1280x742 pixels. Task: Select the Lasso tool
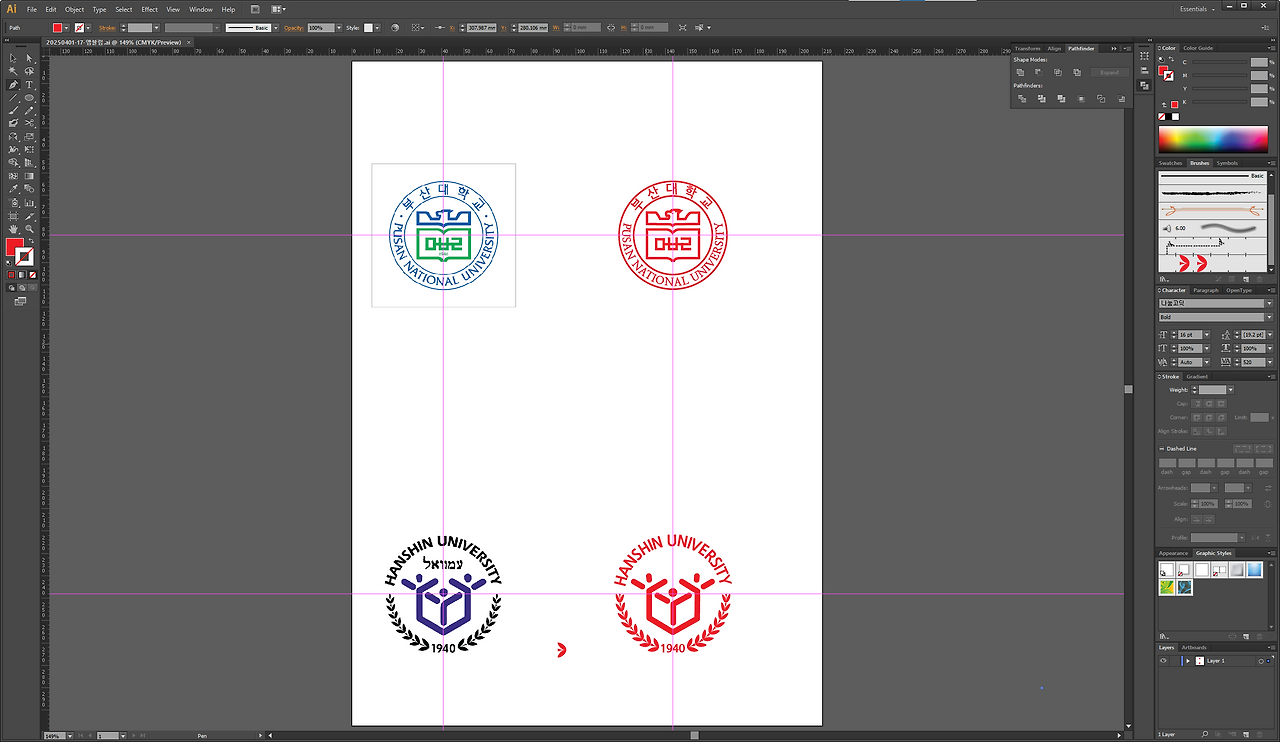(30, 72)
